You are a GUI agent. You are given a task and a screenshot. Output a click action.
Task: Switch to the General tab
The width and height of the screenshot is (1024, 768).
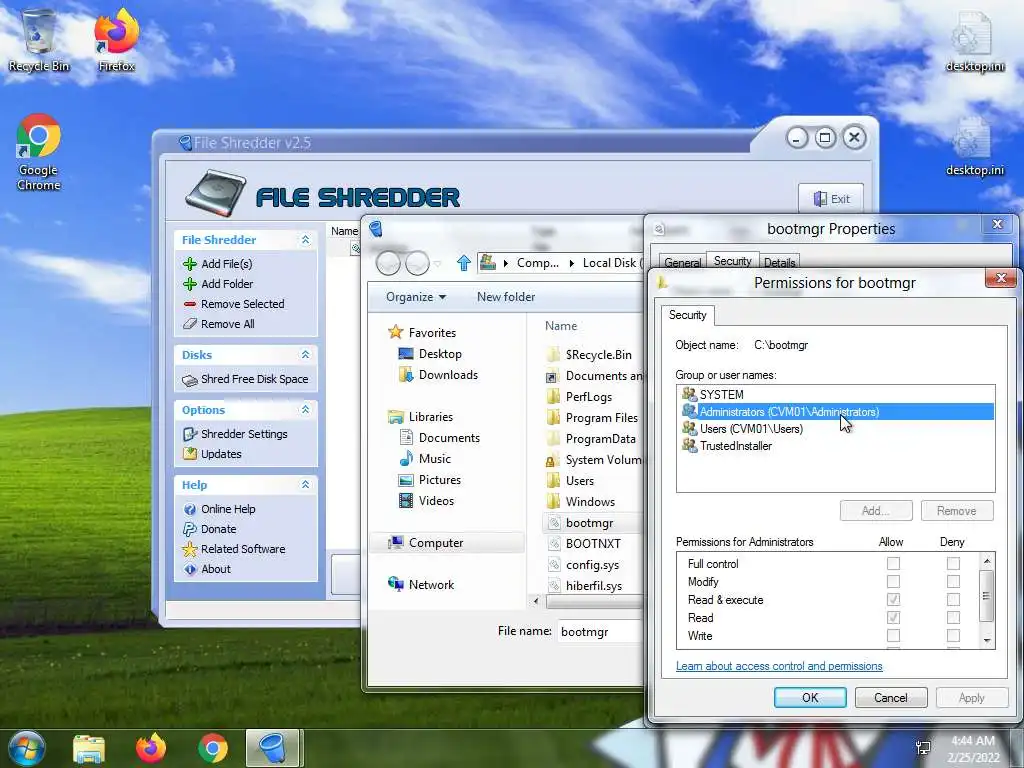(x=682, y=263)
